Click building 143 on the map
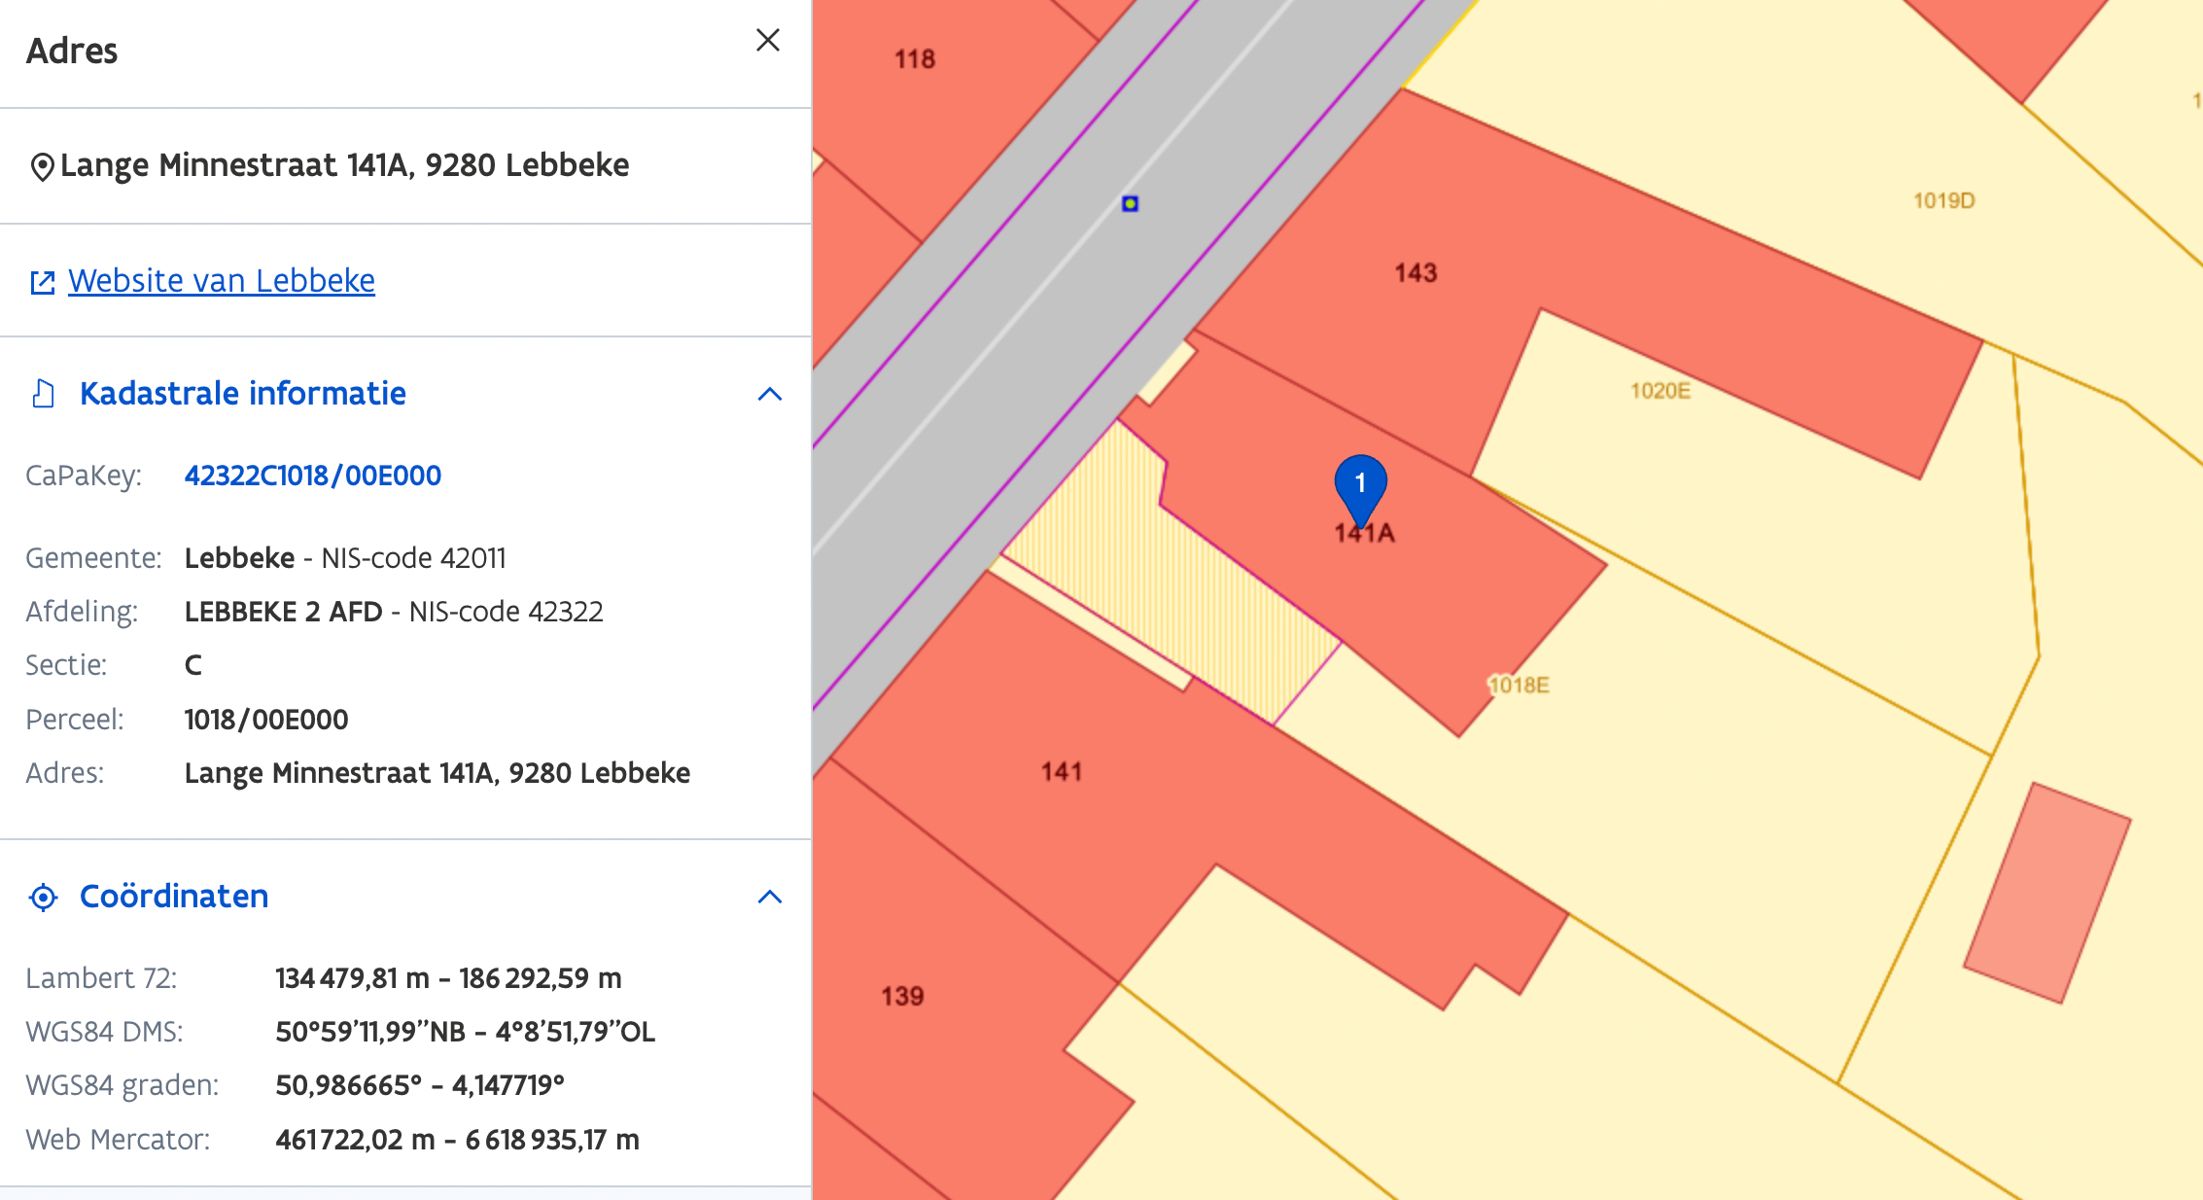Image resolution: width=2203 pixels, height=1200 pixels. [x=1415, y=273]
